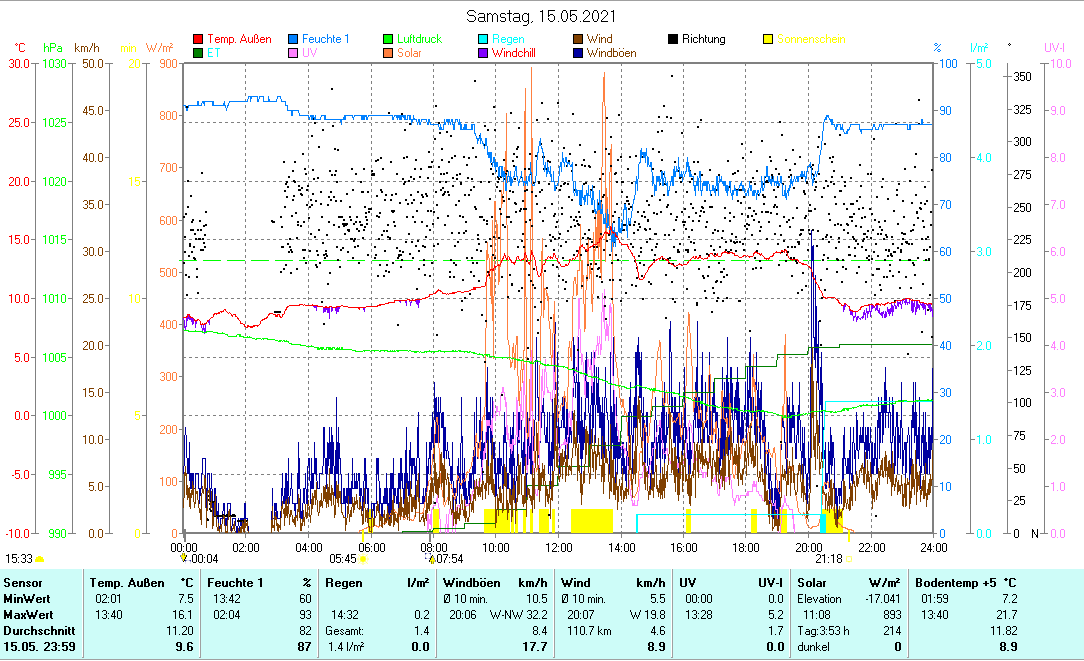Click the cyan Regen legend square
This screenshot has width=1084, height=661.
click(x=485, y=40)
